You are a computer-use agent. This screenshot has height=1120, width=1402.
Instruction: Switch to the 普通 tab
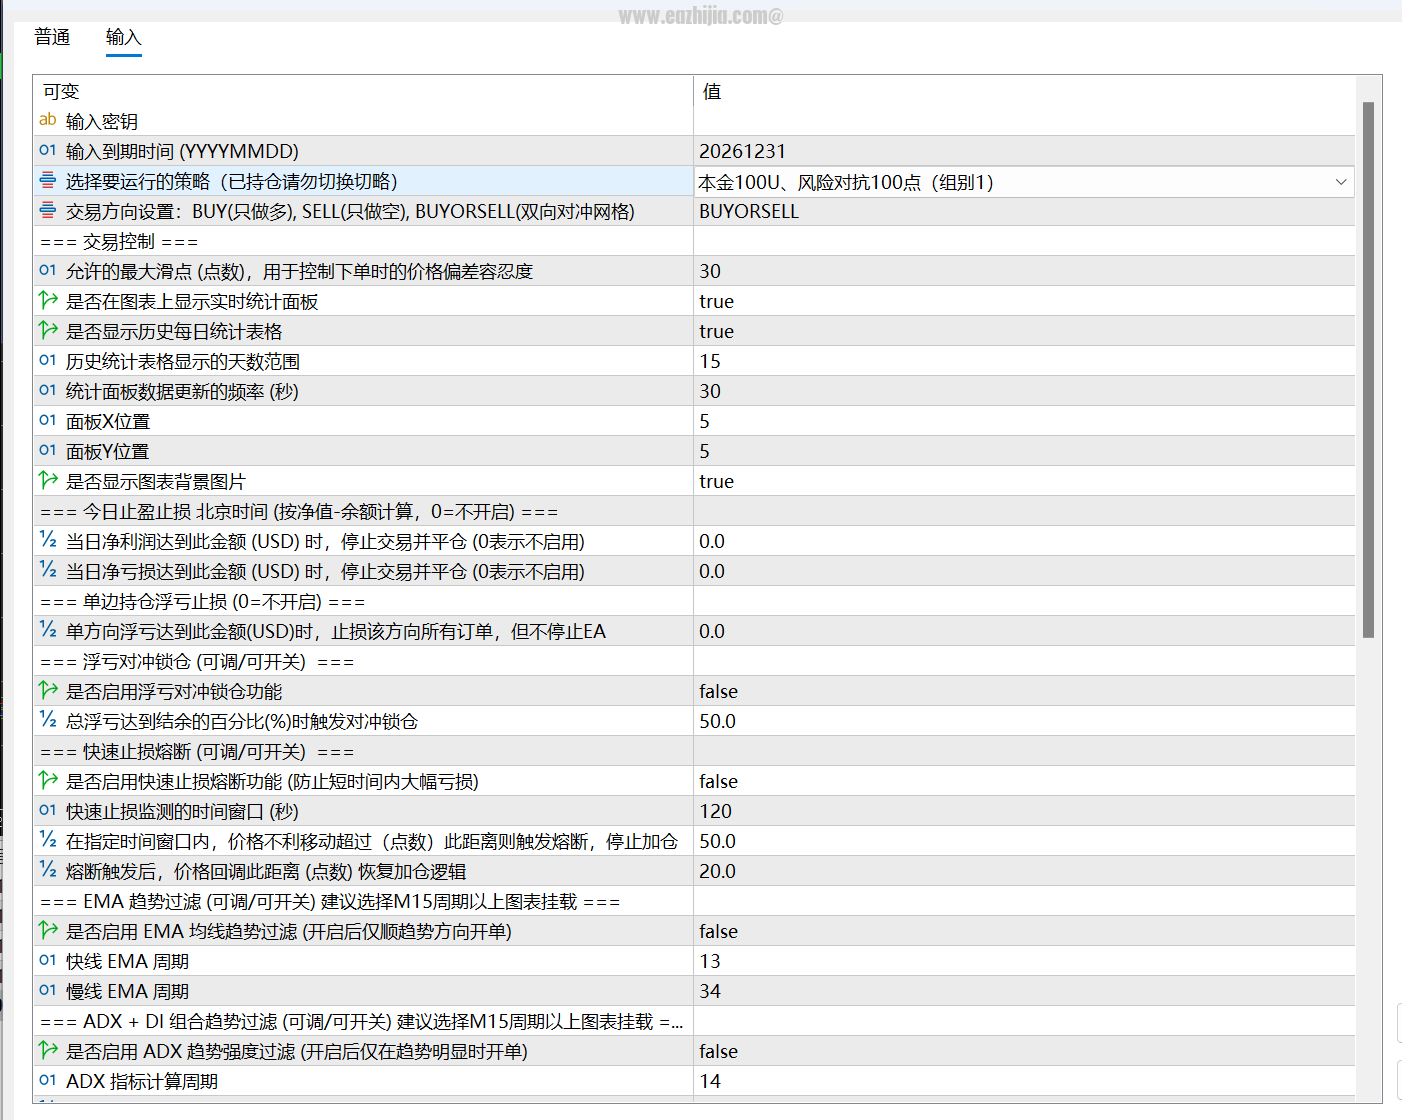click(x=52, y=37)
